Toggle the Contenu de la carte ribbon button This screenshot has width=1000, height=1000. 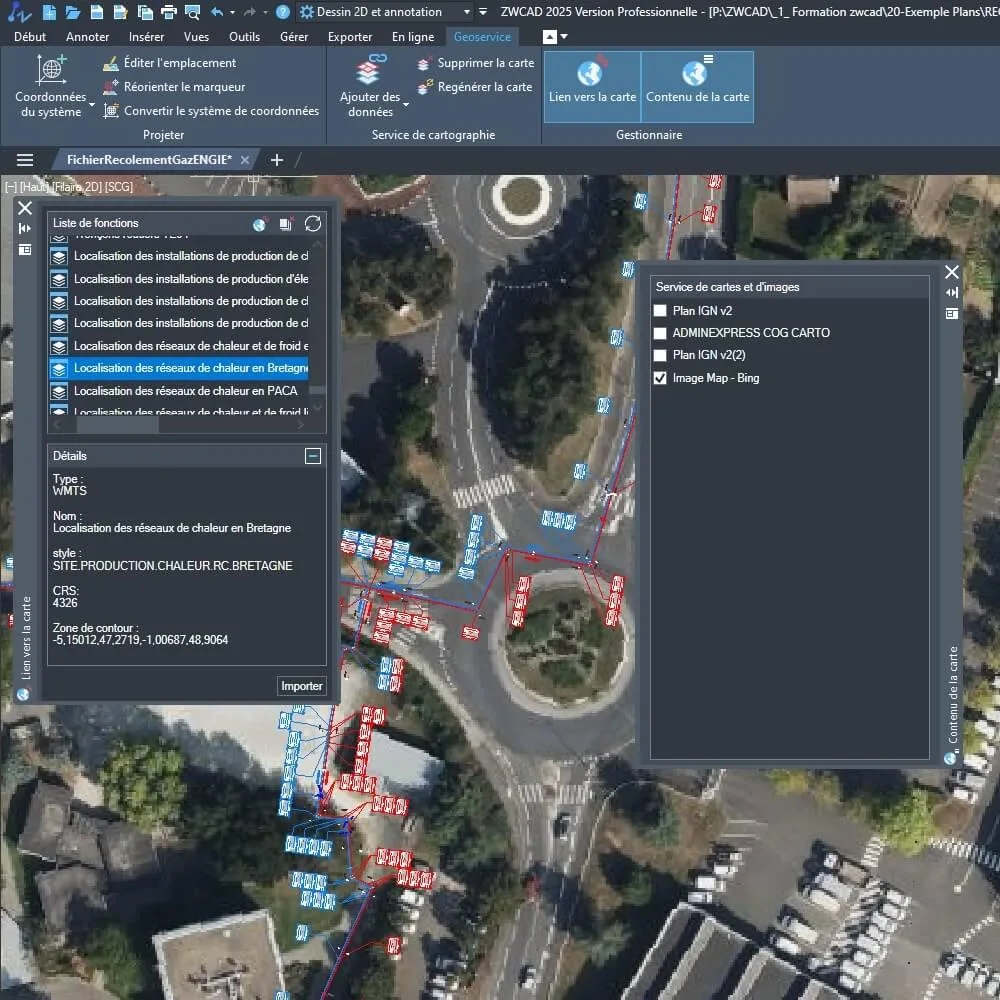pos(697,86)
